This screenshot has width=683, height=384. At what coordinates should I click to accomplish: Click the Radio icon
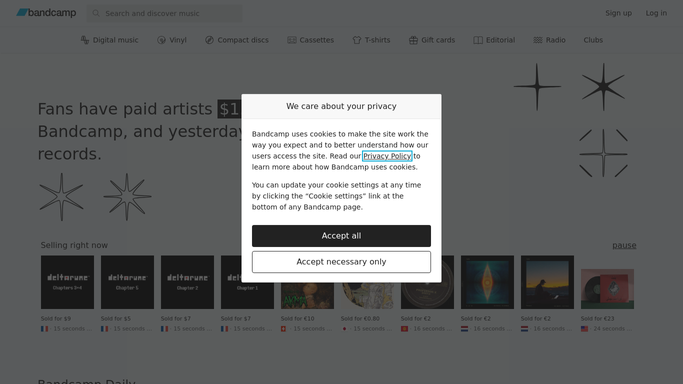pyautogui.click(x=538, y=40)
